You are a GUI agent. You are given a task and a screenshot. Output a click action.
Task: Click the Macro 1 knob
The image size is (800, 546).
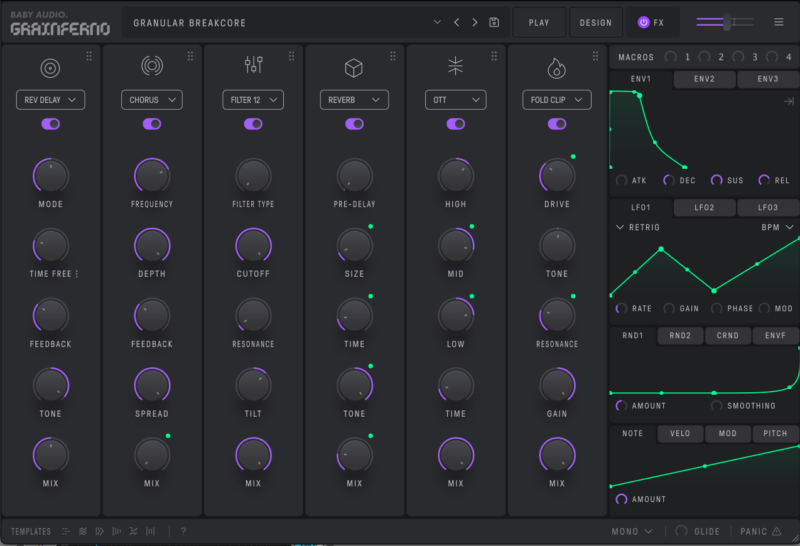pyautogui.click(x=670, y=57)
